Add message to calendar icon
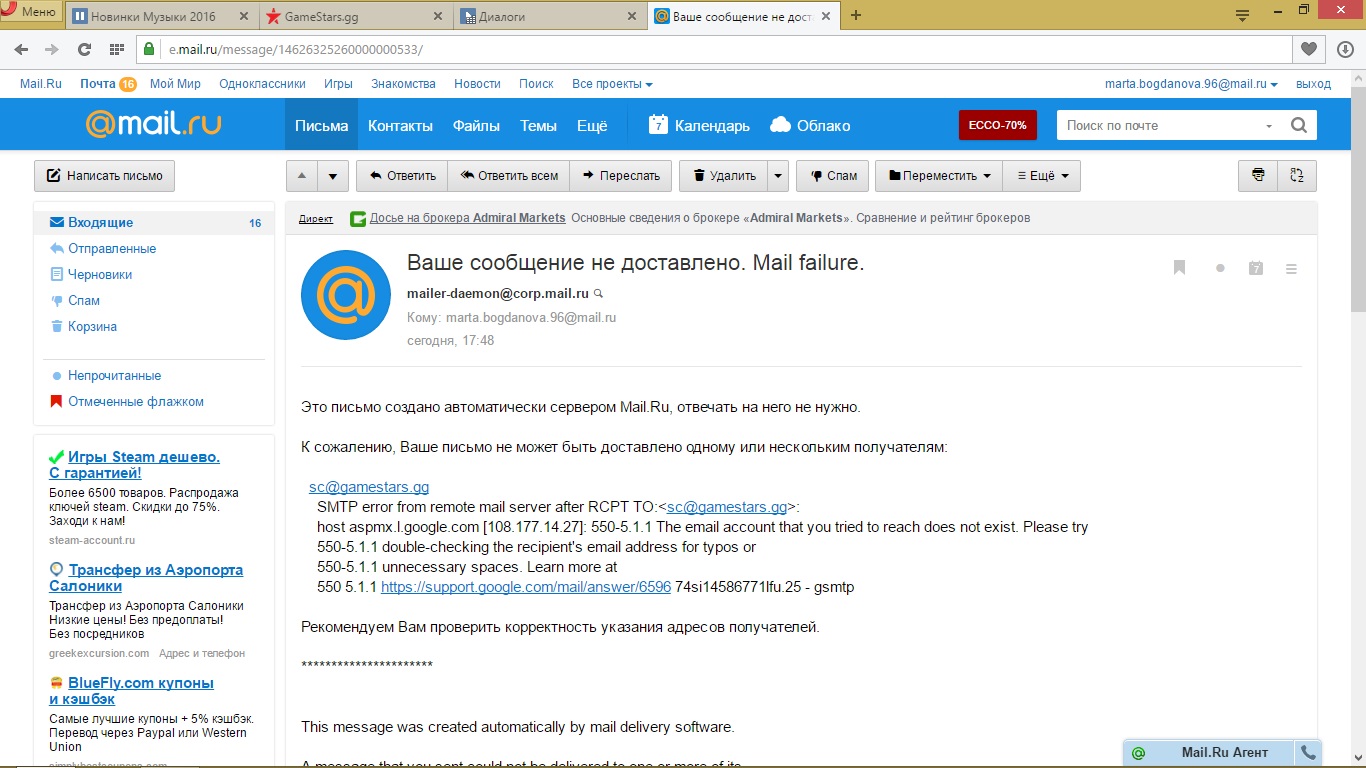Screen dimensions: 1366x768 coord(1256,268)
